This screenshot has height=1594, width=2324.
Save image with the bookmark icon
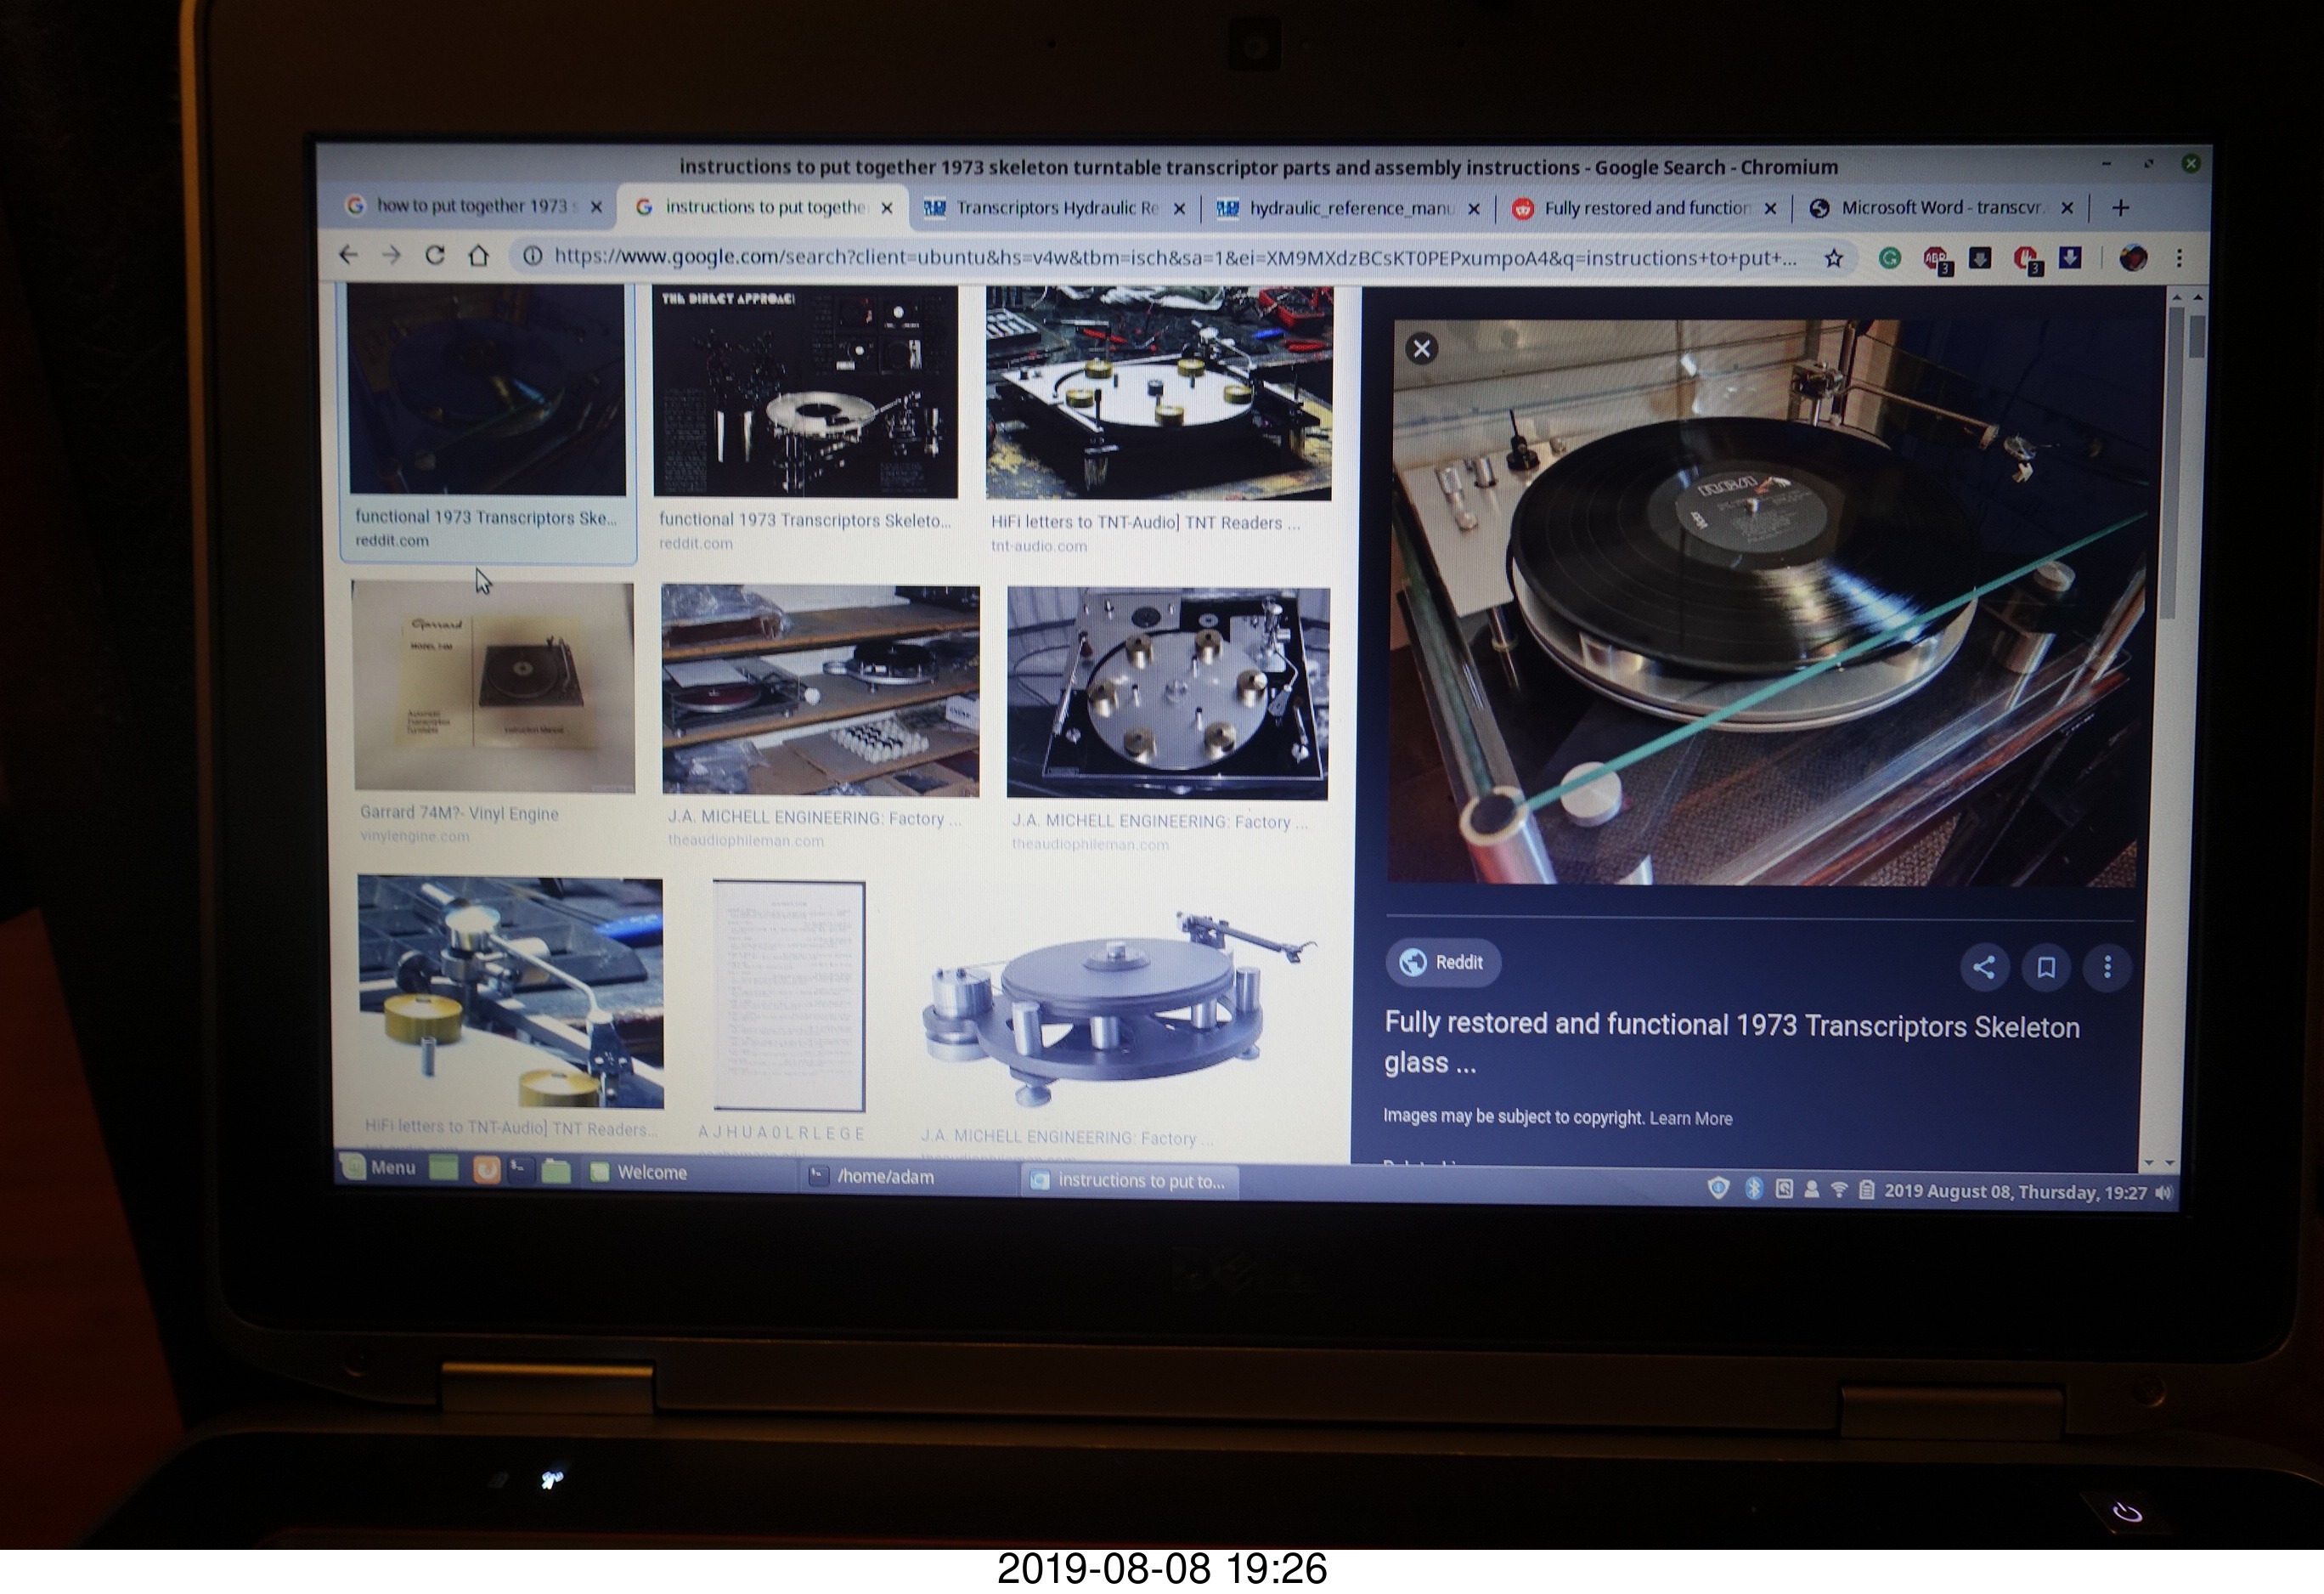2046,967
